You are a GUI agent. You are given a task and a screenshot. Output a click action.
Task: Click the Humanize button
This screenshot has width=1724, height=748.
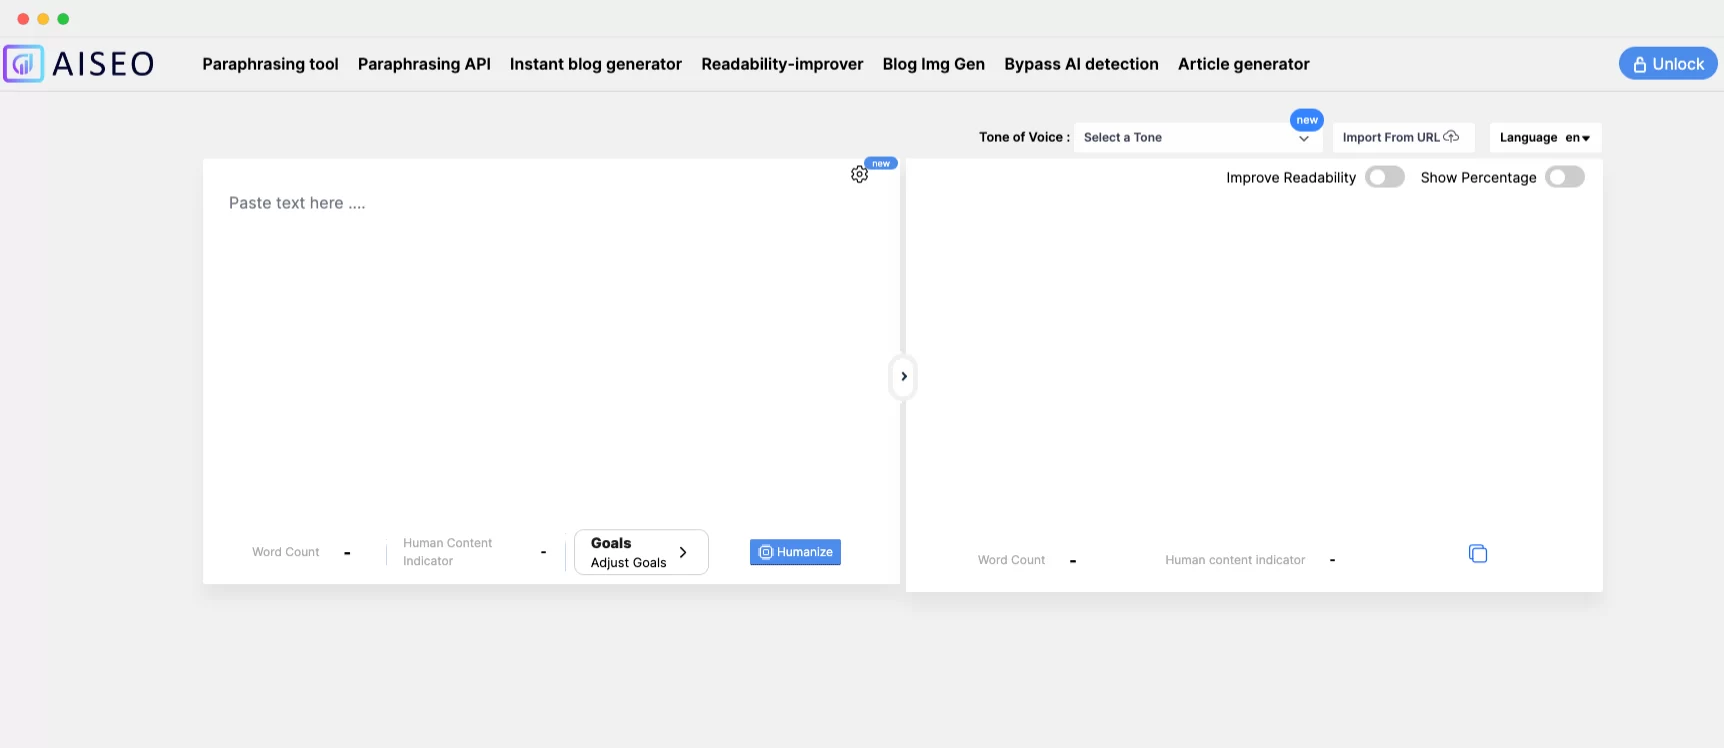(x=795, y=552)
